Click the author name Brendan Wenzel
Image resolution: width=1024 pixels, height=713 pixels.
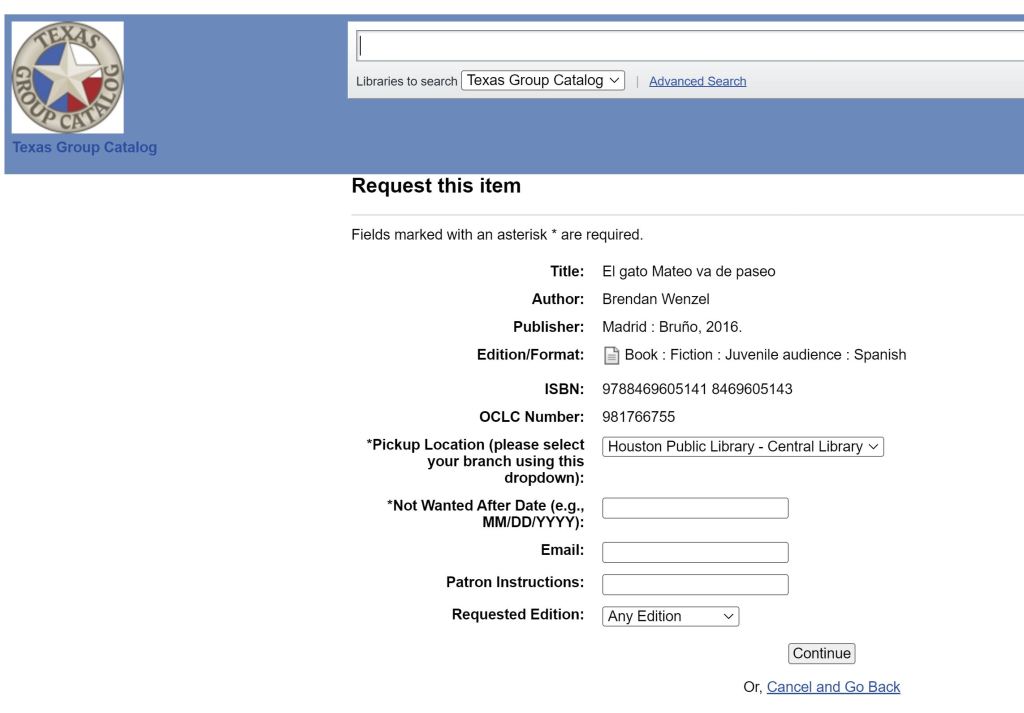tap(656, 299)
